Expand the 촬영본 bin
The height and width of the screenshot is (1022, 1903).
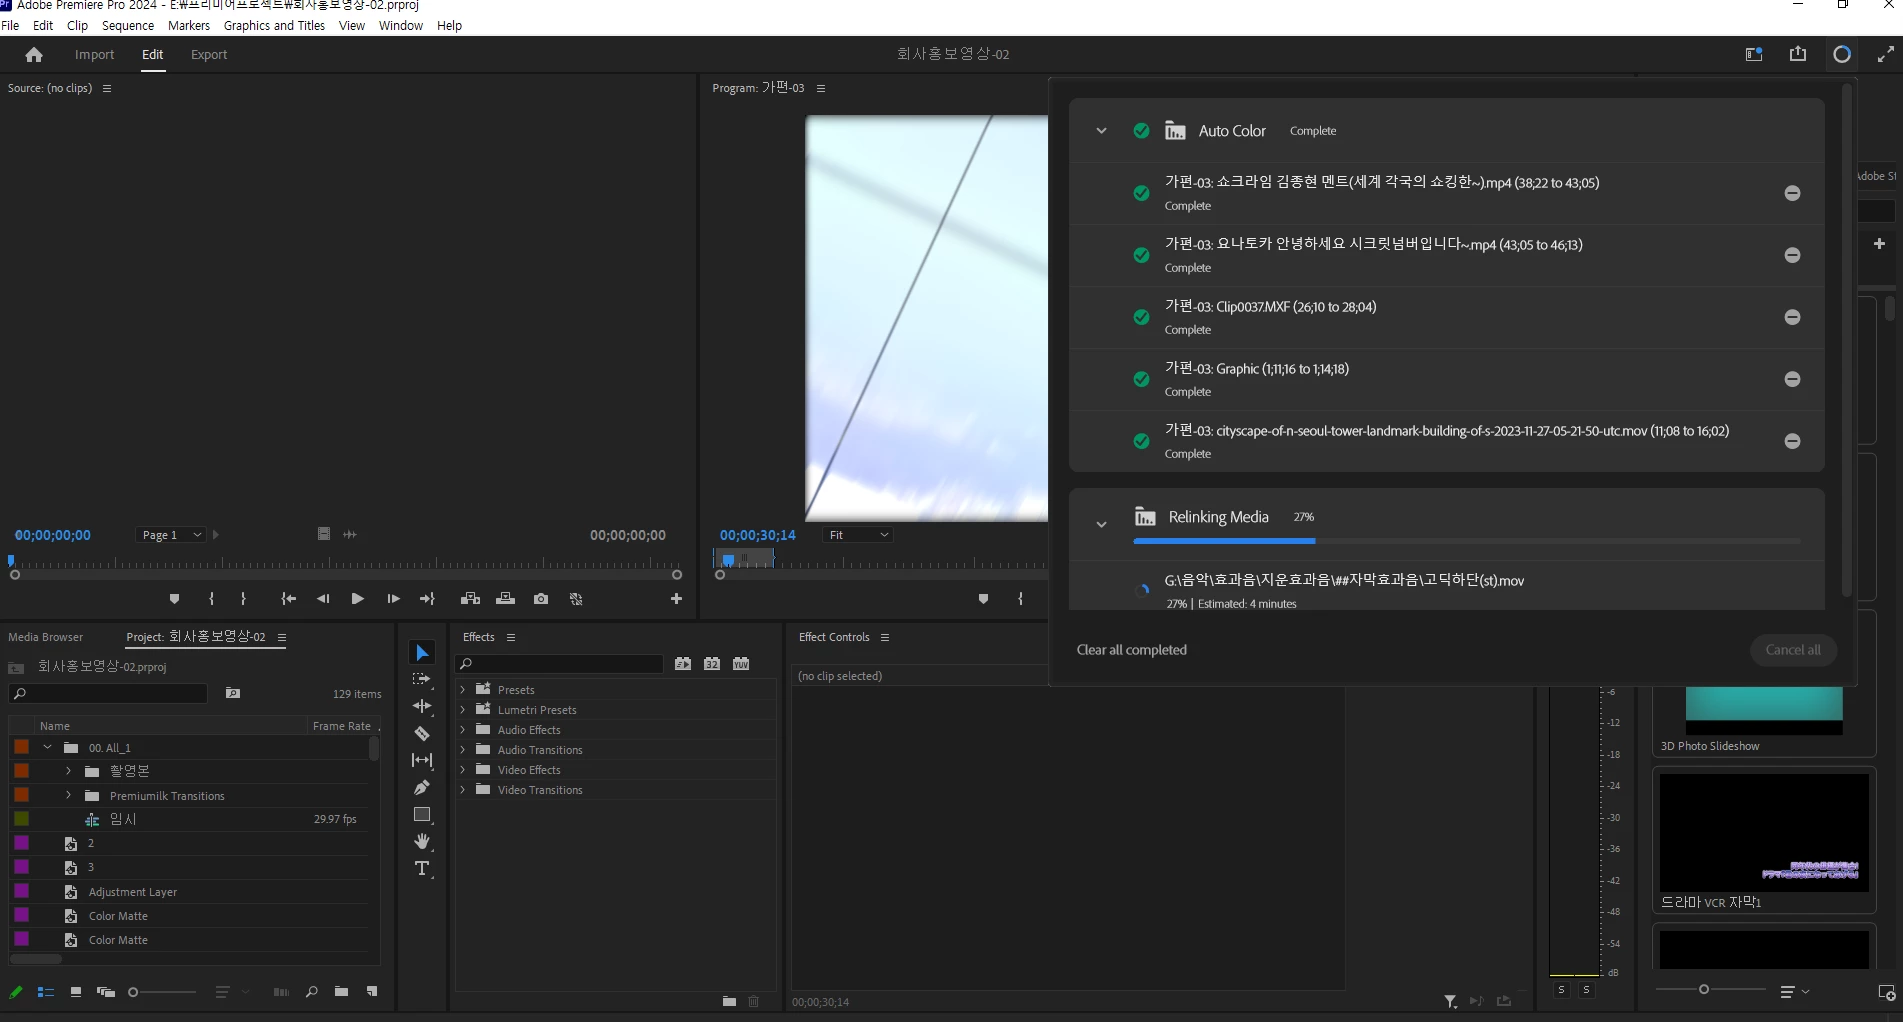68,771
